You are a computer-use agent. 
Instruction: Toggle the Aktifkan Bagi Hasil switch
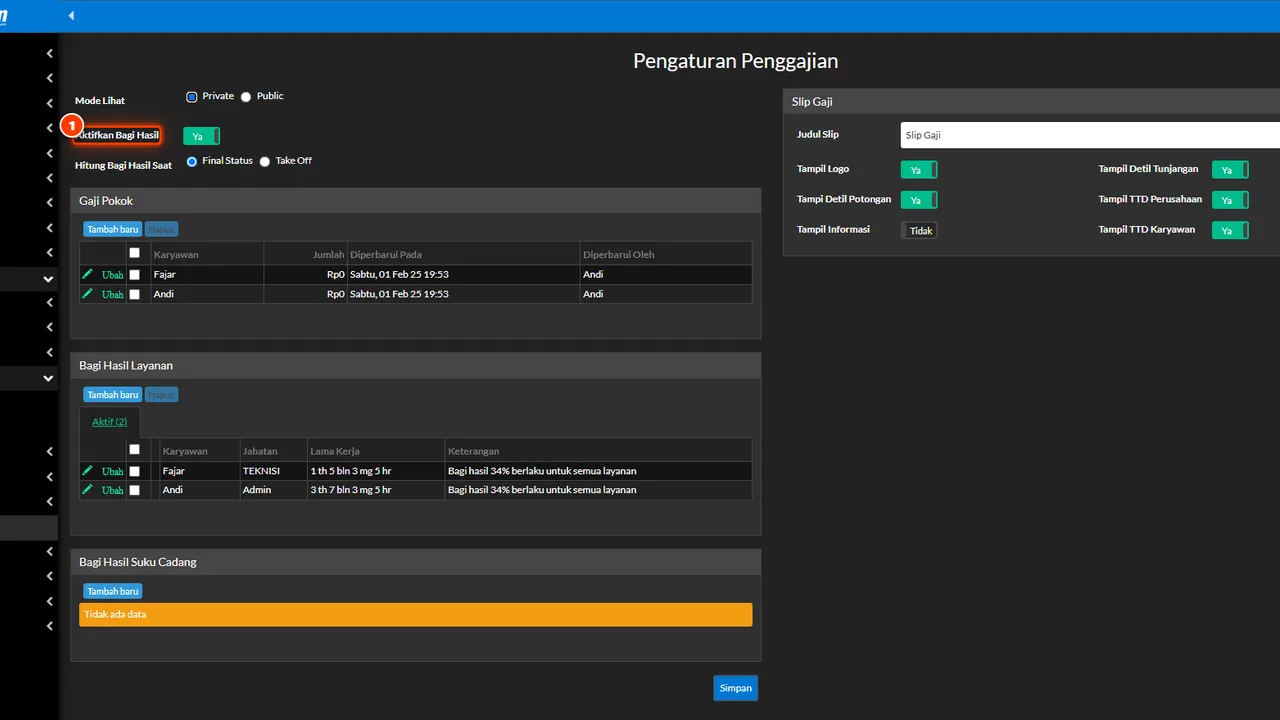201,136
